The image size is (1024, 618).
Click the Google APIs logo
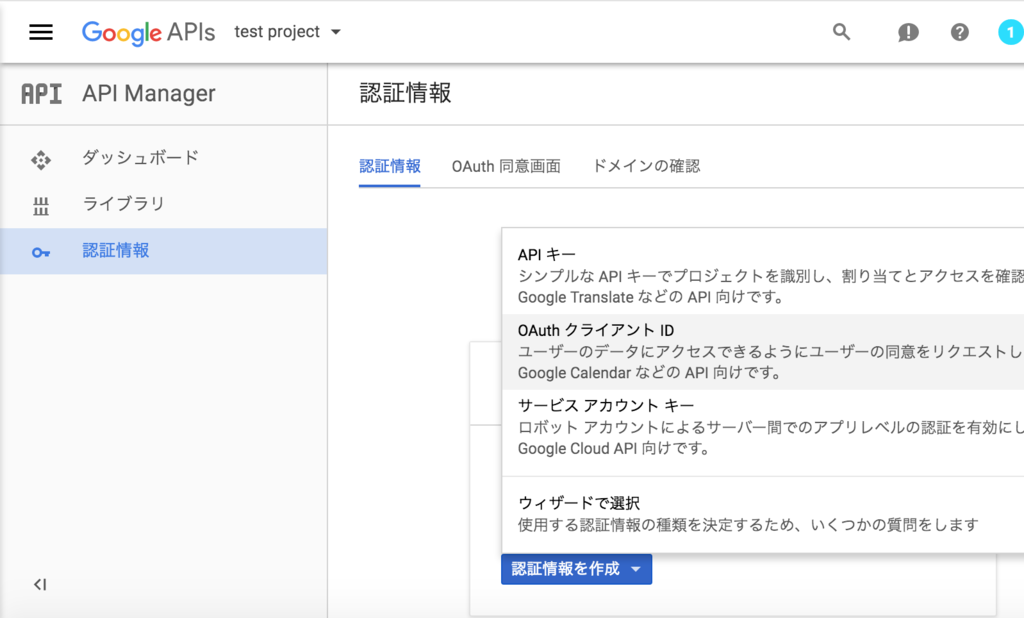[x=148, y=32]
